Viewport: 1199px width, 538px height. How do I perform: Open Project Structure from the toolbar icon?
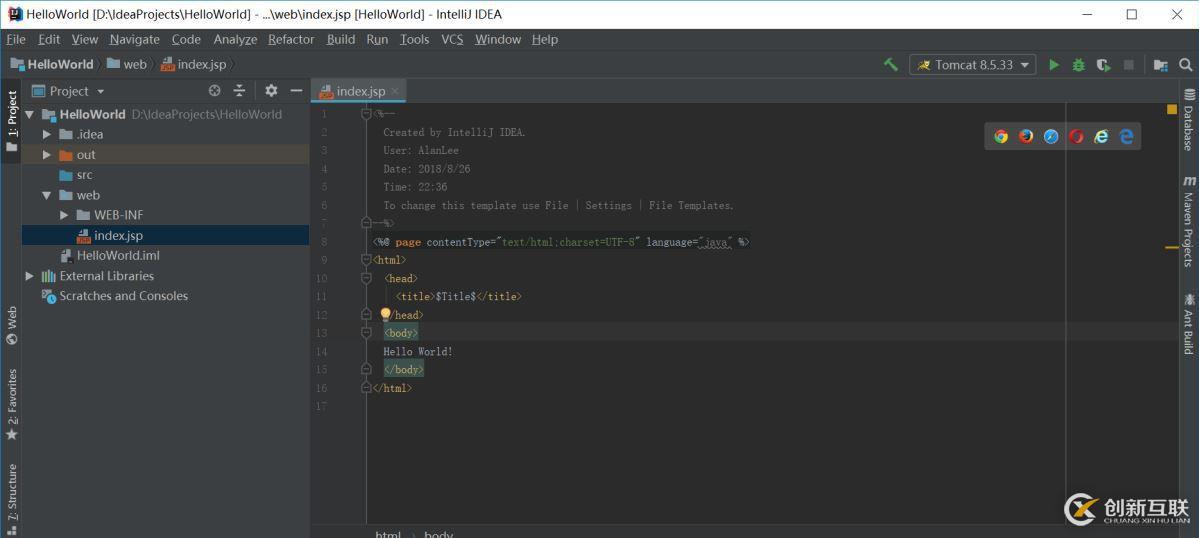click(x=1161, y=65)
